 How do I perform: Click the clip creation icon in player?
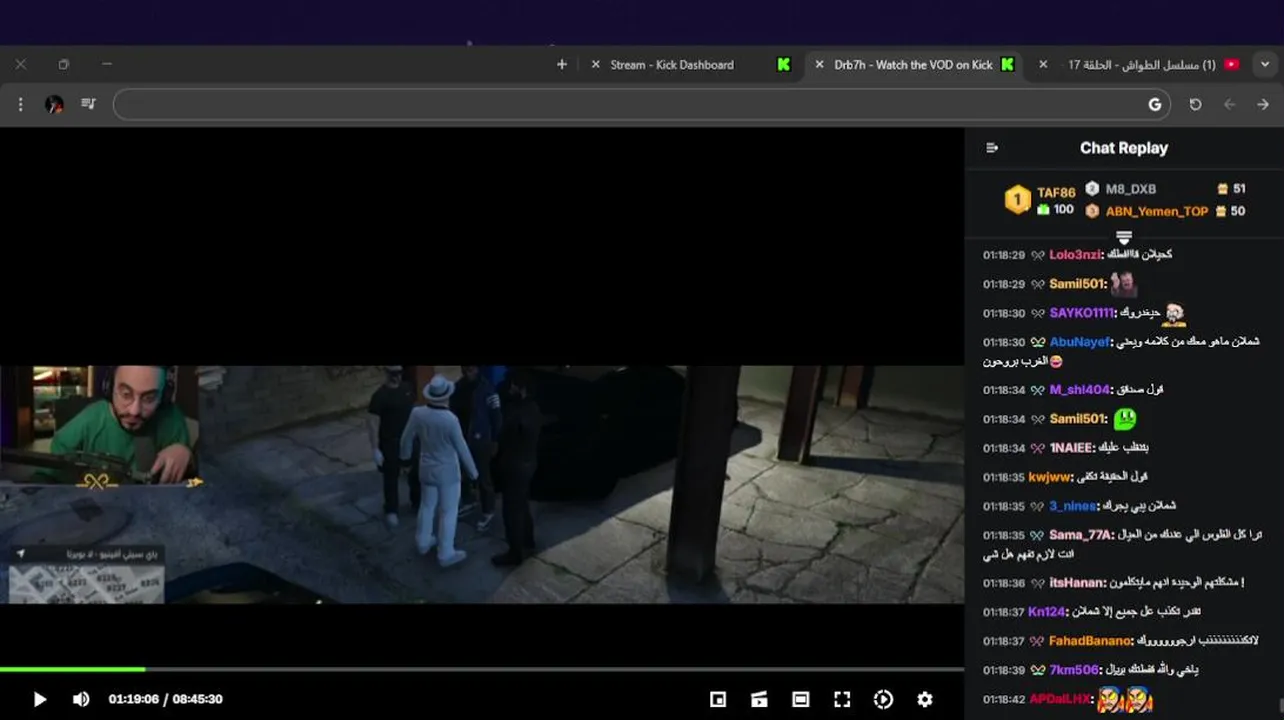[x=759, y=699]
